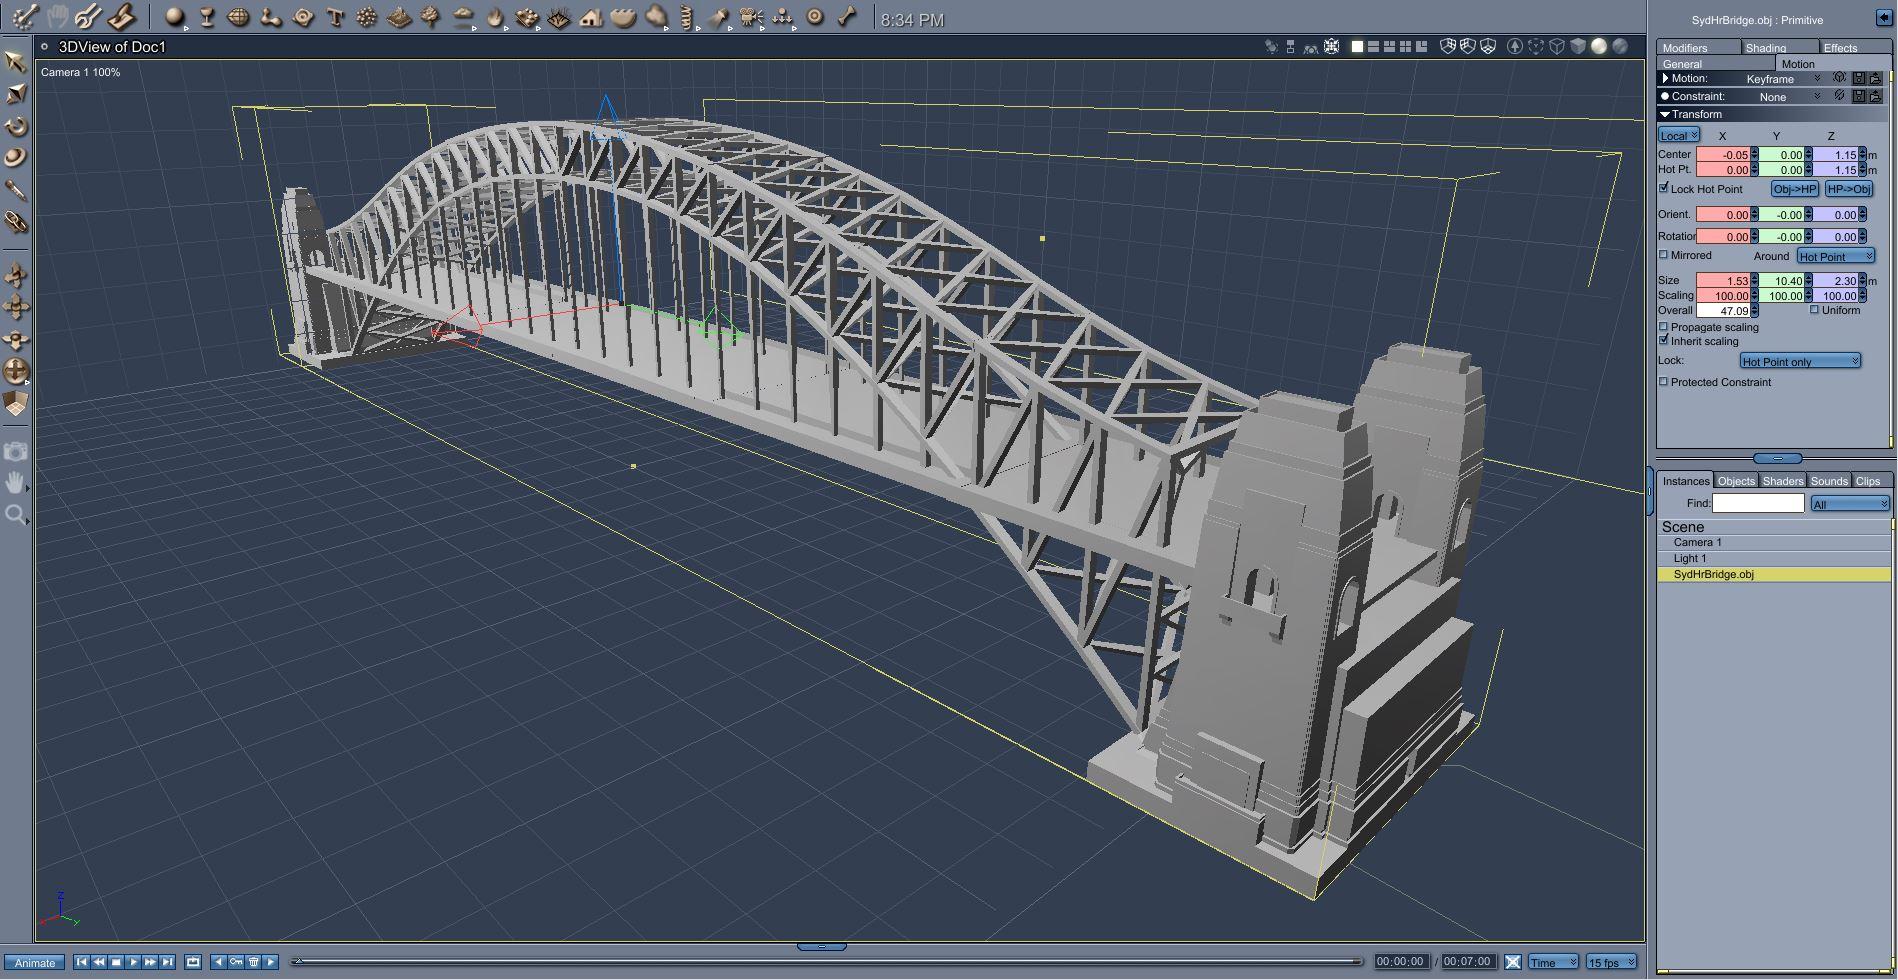Open the Local coordinate dropdown
The image size is (1898, 980).
point(1679,135)
